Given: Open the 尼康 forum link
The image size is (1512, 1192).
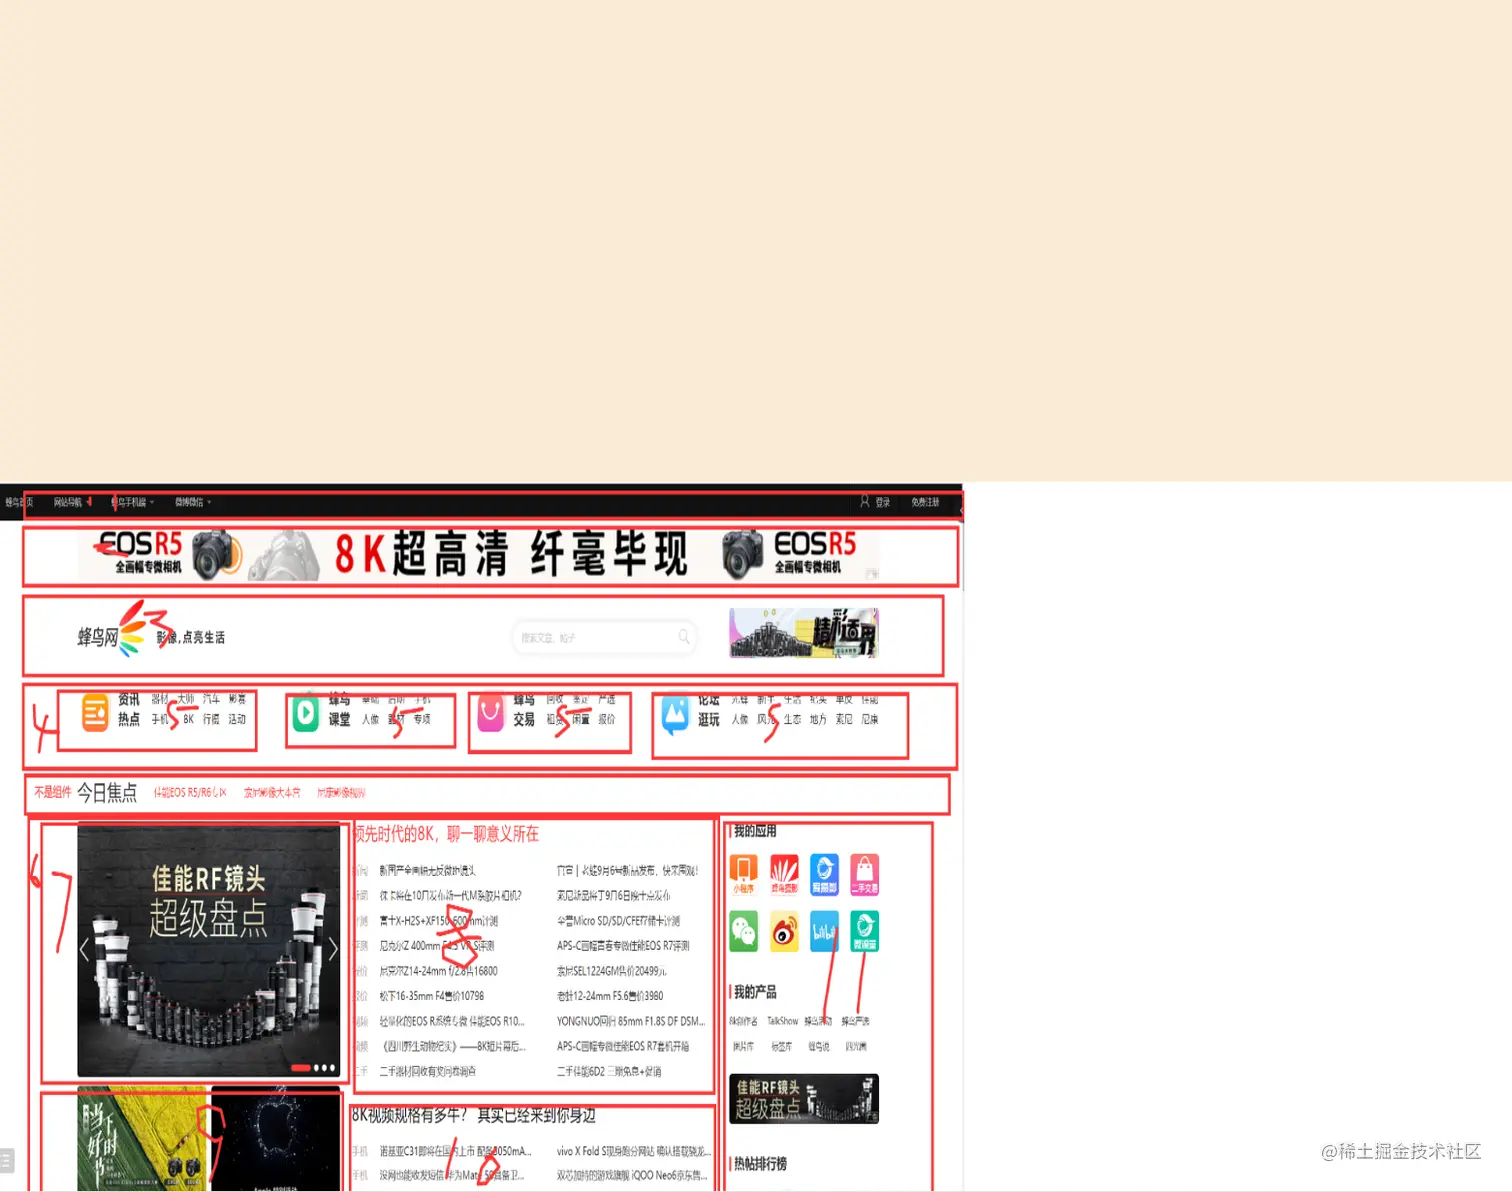Looking at the screenshot, I should 870,719.
